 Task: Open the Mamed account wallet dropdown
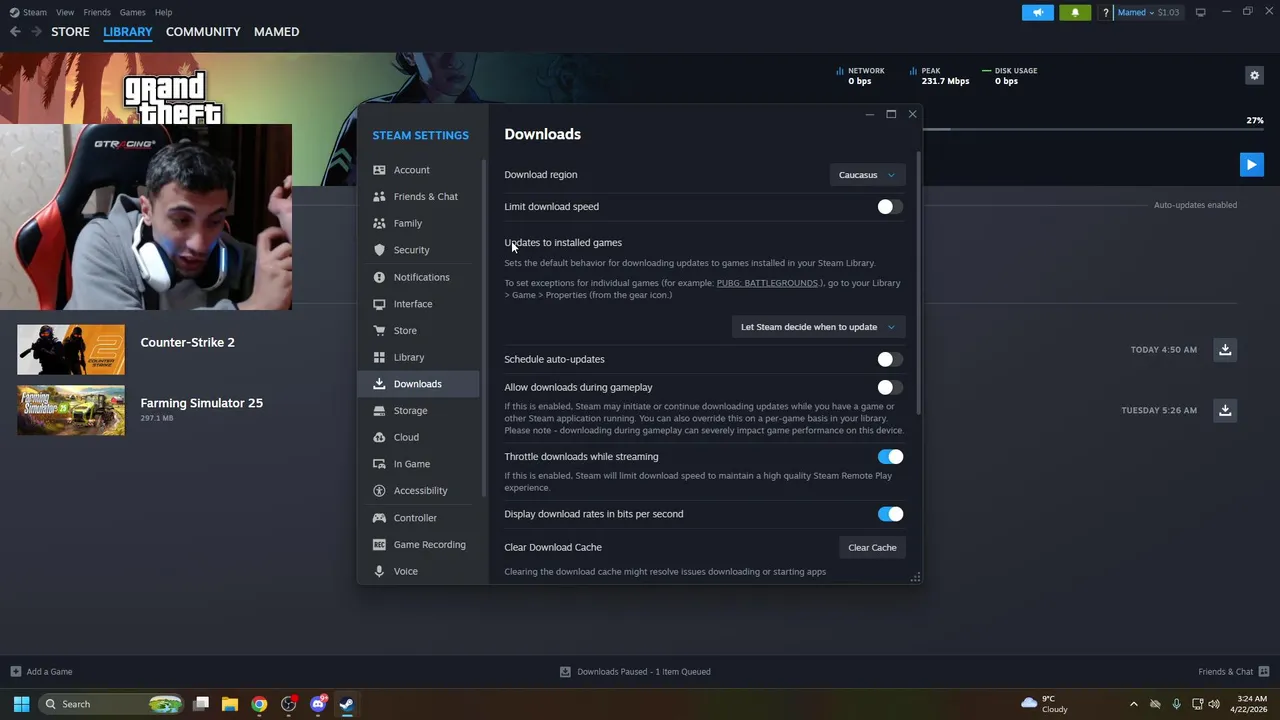pyautogui.click(x=1148, y=12)
